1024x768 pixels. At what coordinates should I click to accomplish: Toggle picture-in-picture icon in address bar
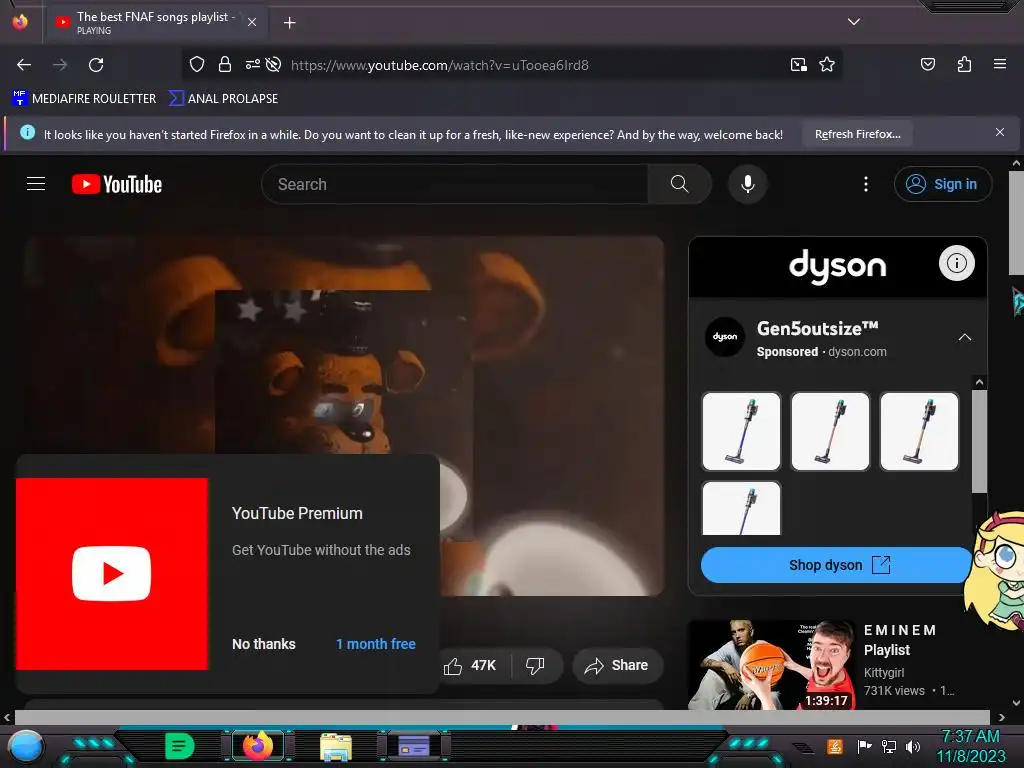pos(798,64)
